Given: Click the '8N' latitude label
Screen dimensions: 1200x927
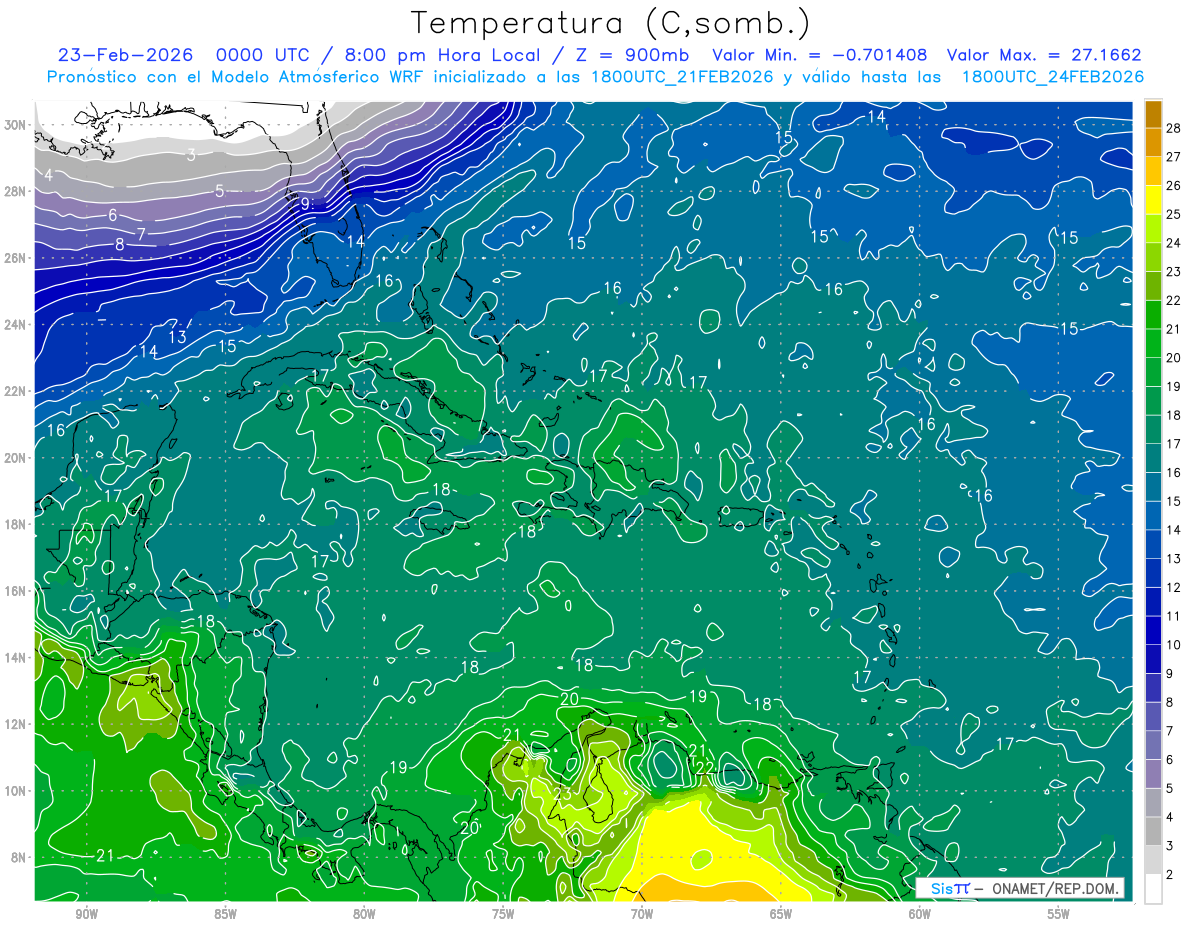Looking at the screenshot, I should 19,857.
